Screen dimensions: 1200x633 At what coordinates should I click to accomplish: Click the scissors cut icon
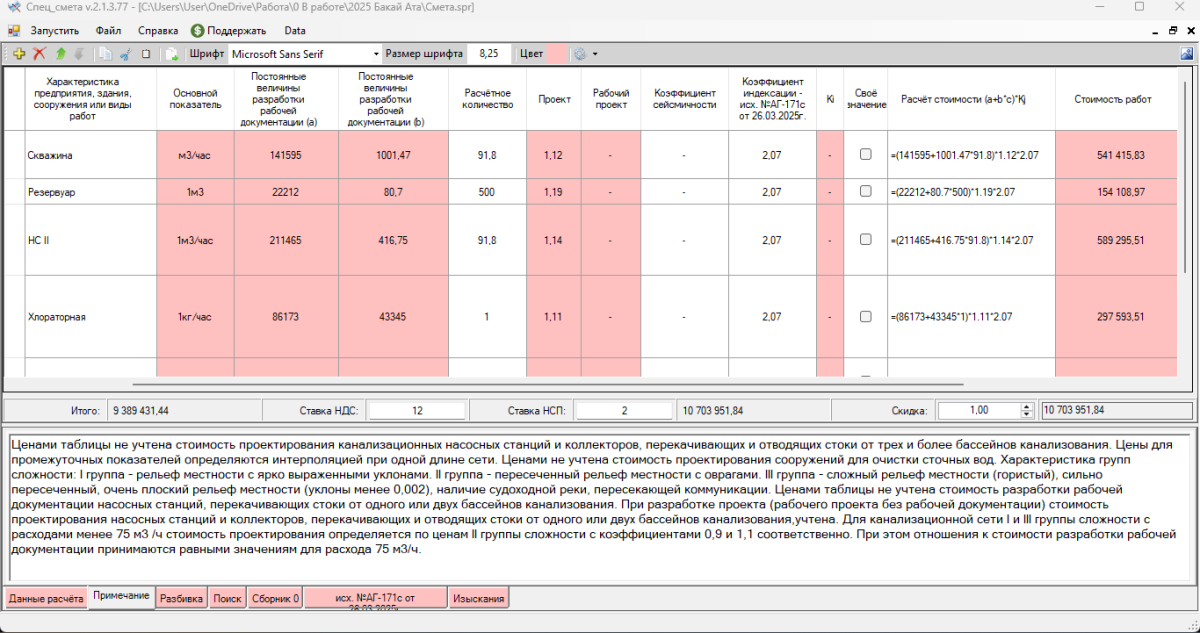coord(125,54)
